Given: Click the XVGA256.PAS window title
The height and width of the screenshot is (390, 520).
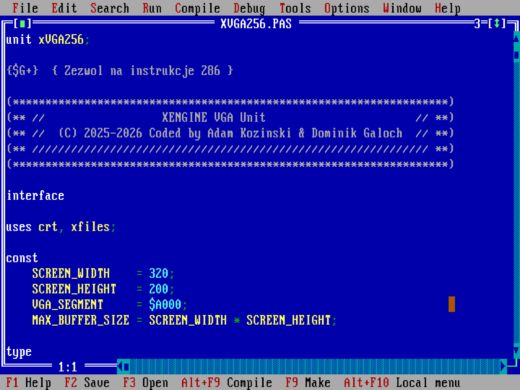Looking at the screenshot, I should pos(256,24).
